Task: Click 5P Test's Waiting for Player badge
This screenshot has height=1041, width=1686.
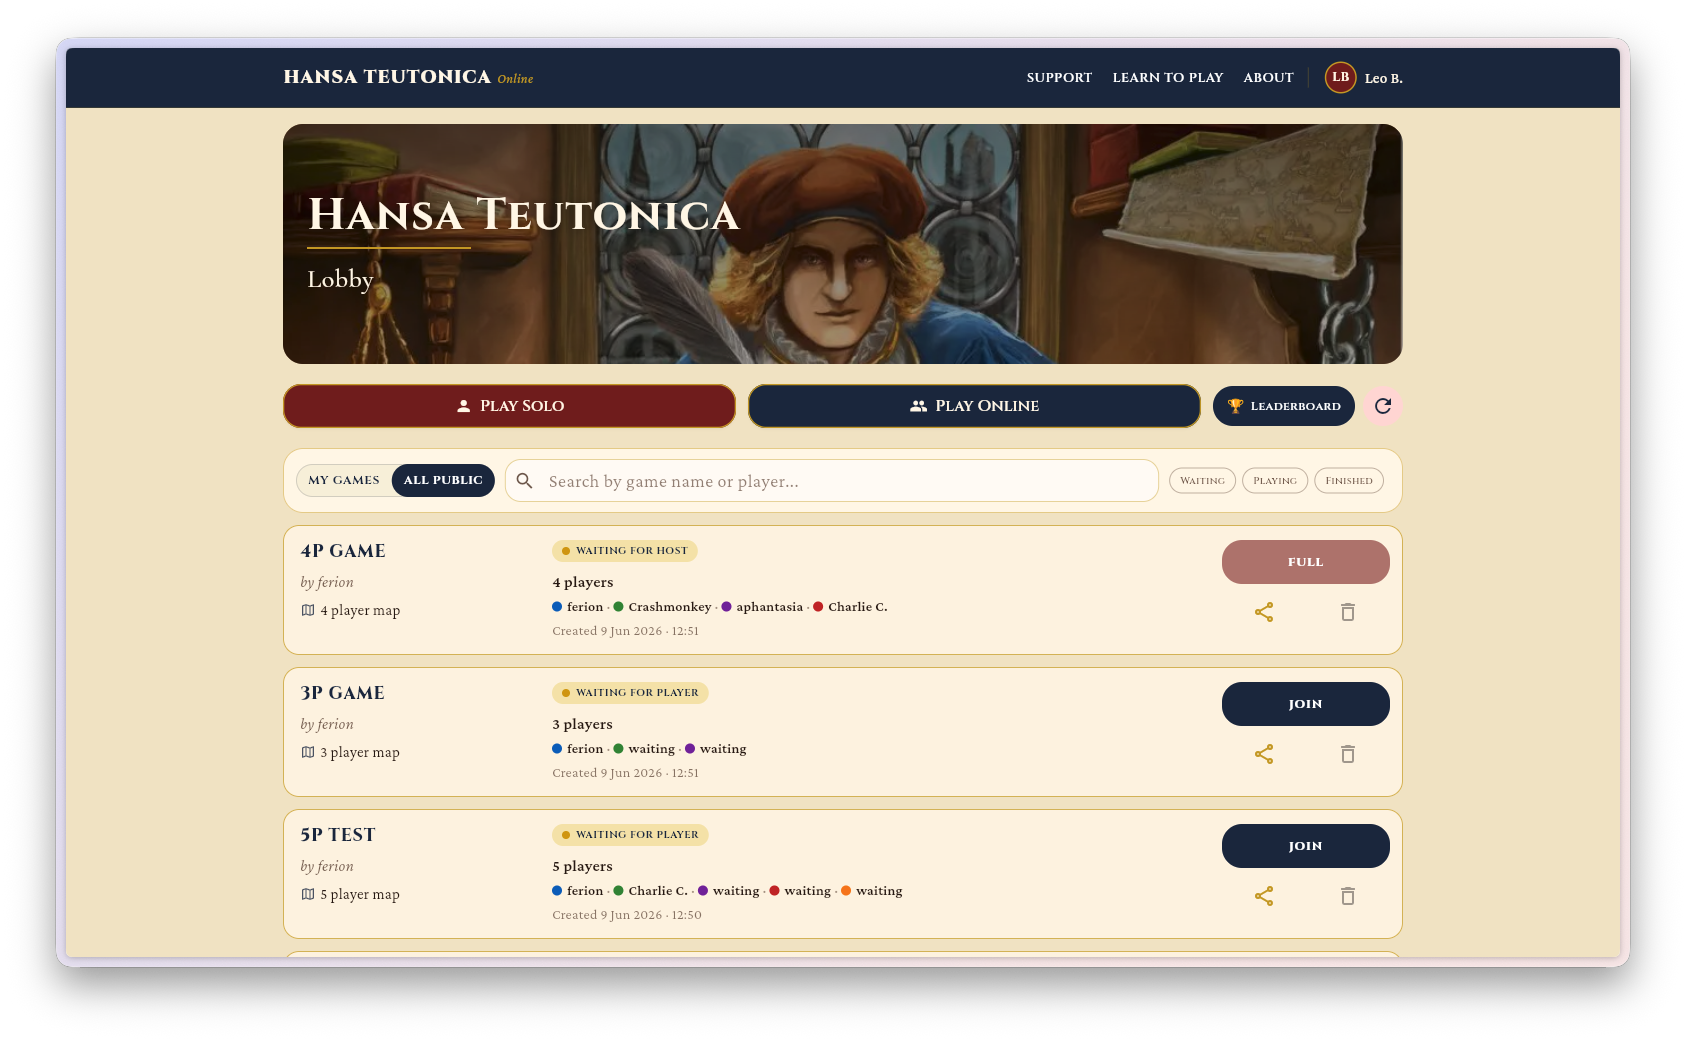Action: [630, 835]
